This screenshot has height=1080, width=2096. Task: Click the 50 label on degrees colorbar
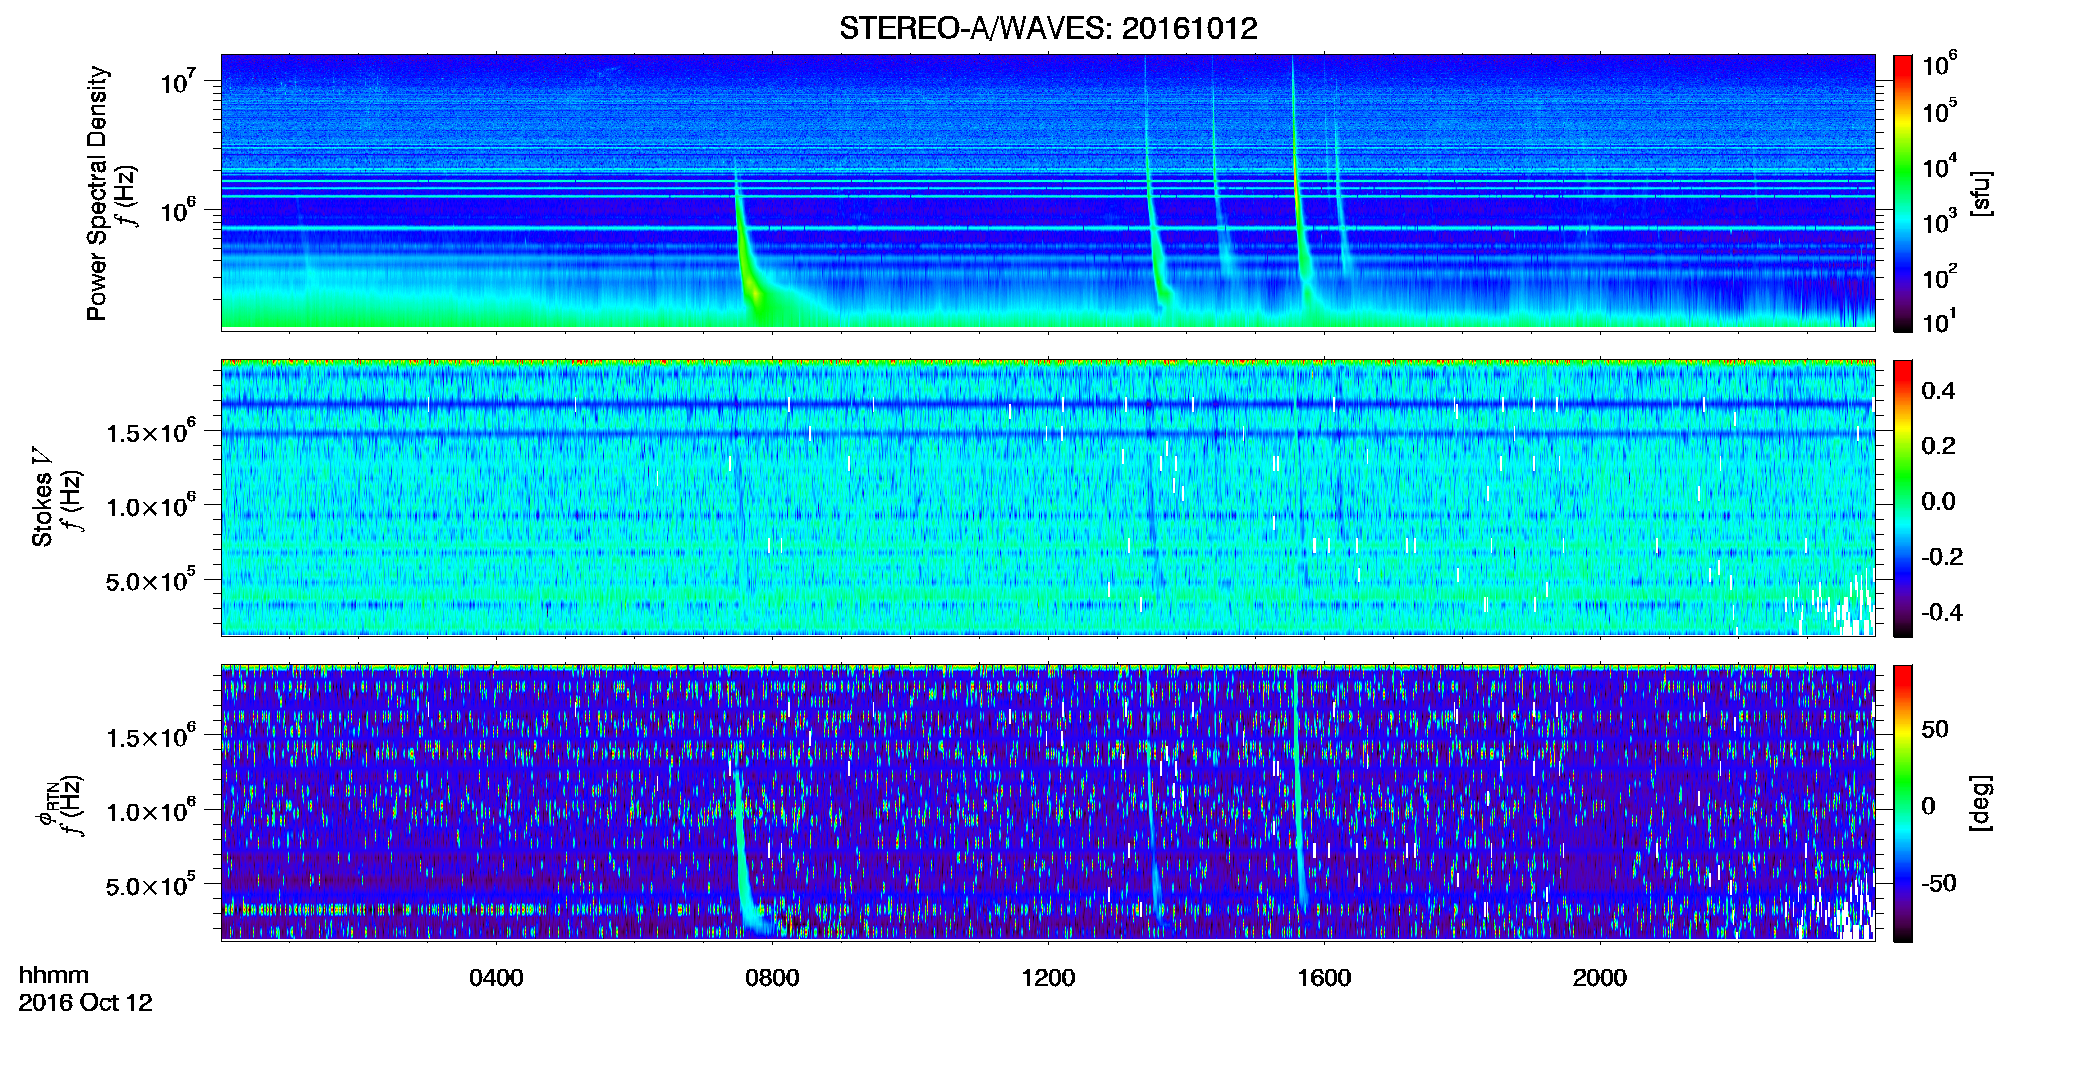pyautogui.click(x=1935, y=729)
